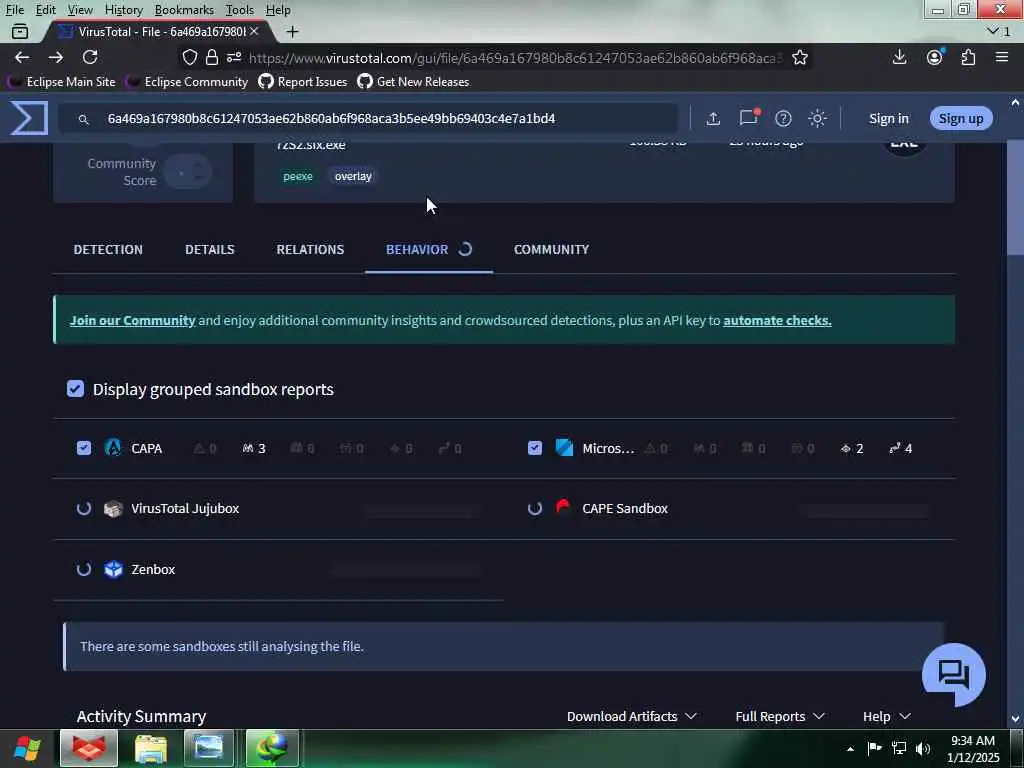Switch to the DETECTION tab

108,249
